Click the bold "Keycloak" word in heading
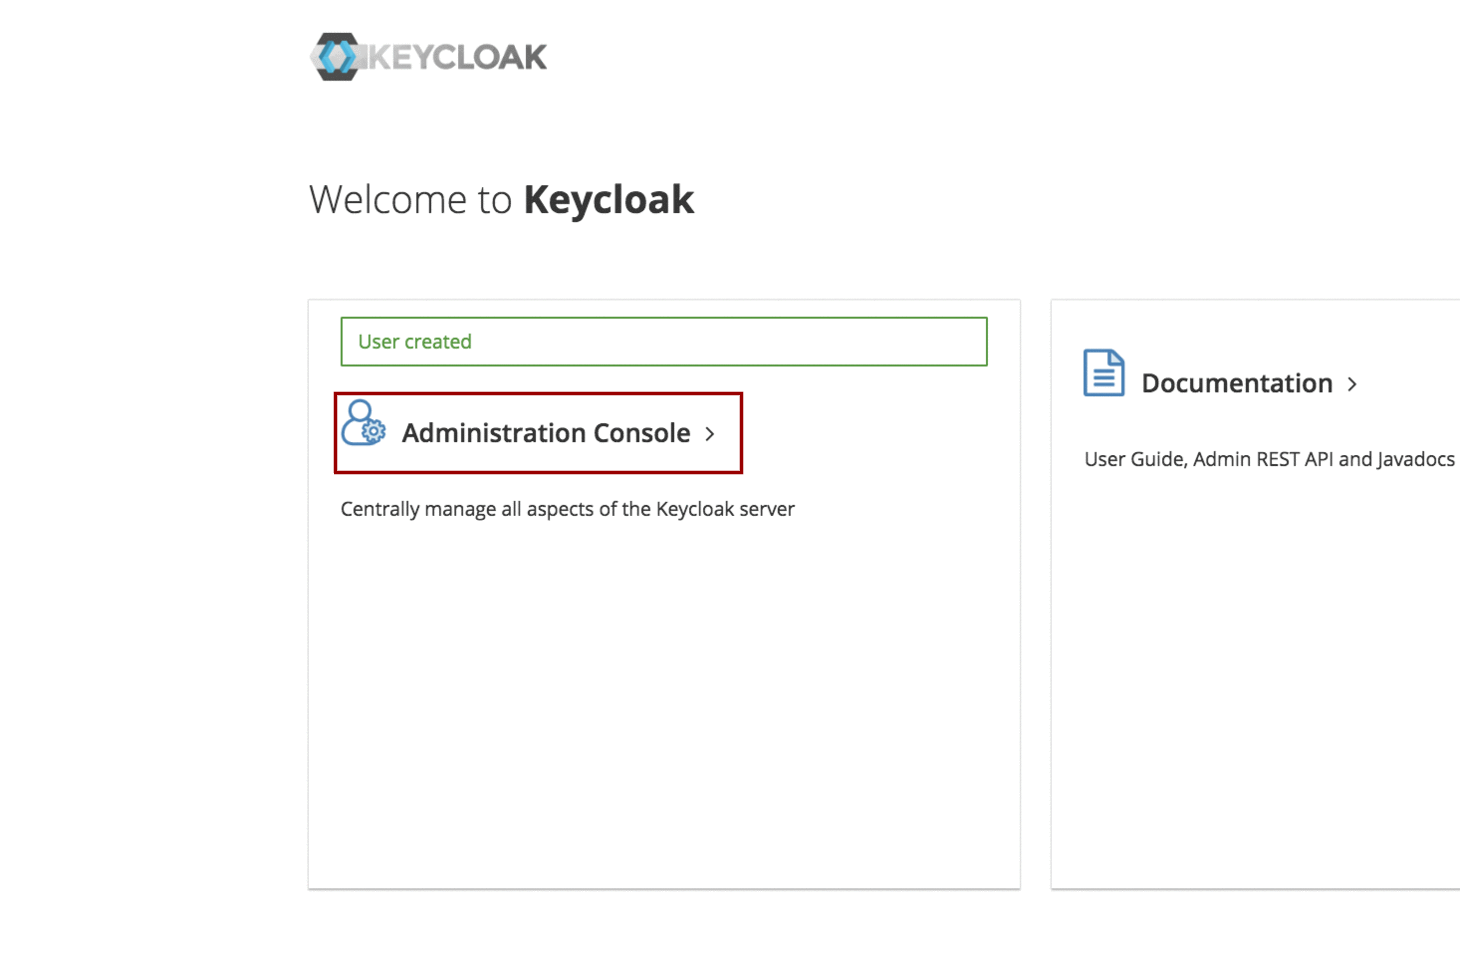1460x970 pixels. 608,200
